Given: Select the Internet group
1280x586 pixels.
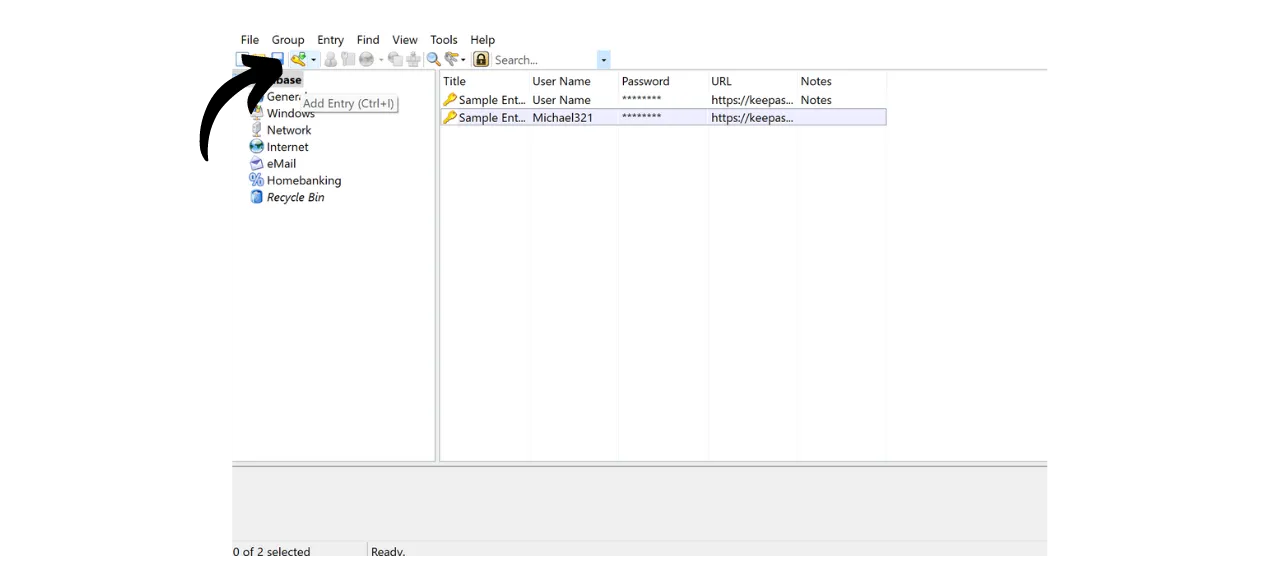Looking at the screenshot, I should click(287, 146).
